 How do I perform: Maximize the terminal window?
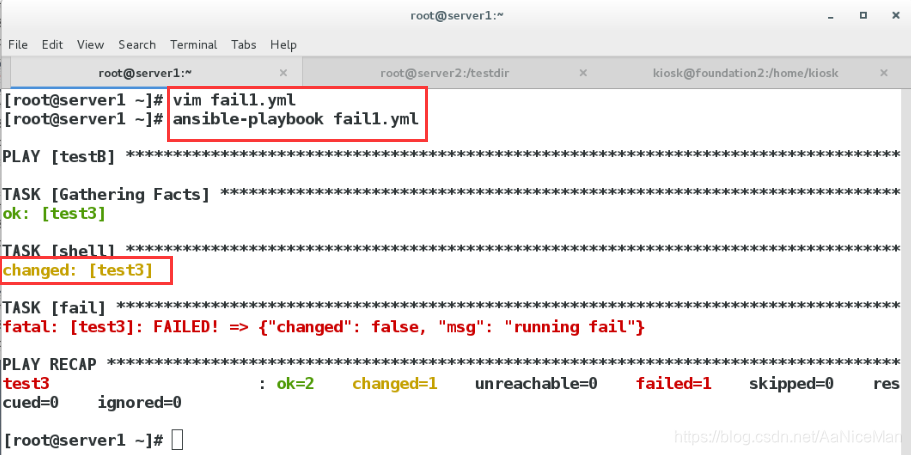(863, 16)
